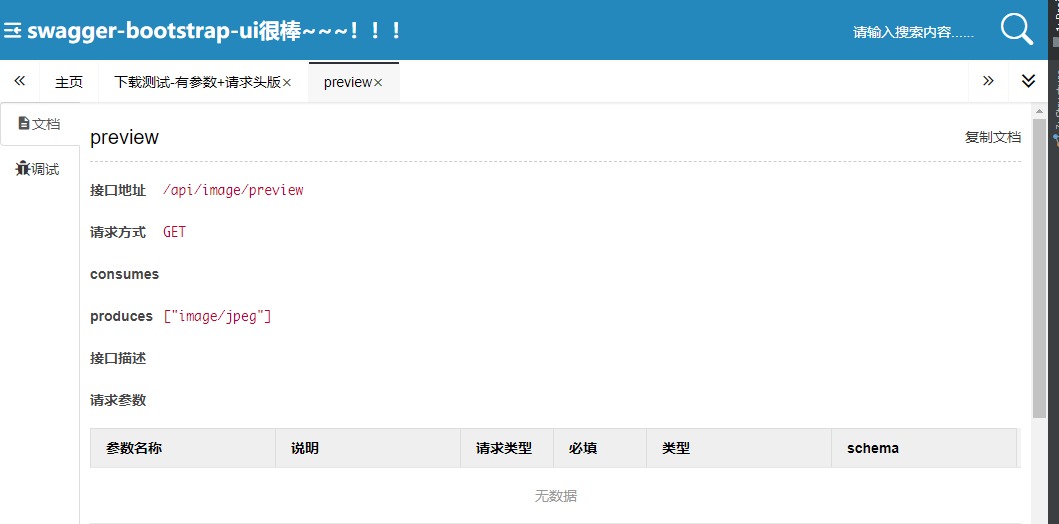Focus the 请输入搜索内容 search box
Image resolution: width=1059 pixels, height=524 pixels.
912,32
